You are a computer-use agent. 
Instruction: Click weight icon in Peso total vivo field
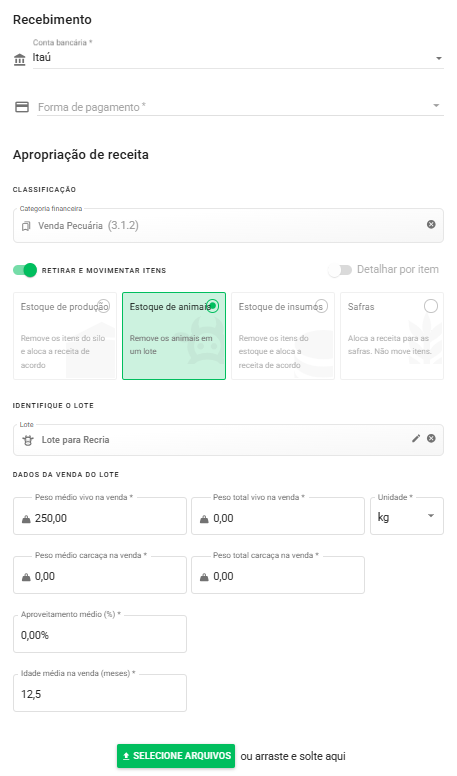coord(204,519)
